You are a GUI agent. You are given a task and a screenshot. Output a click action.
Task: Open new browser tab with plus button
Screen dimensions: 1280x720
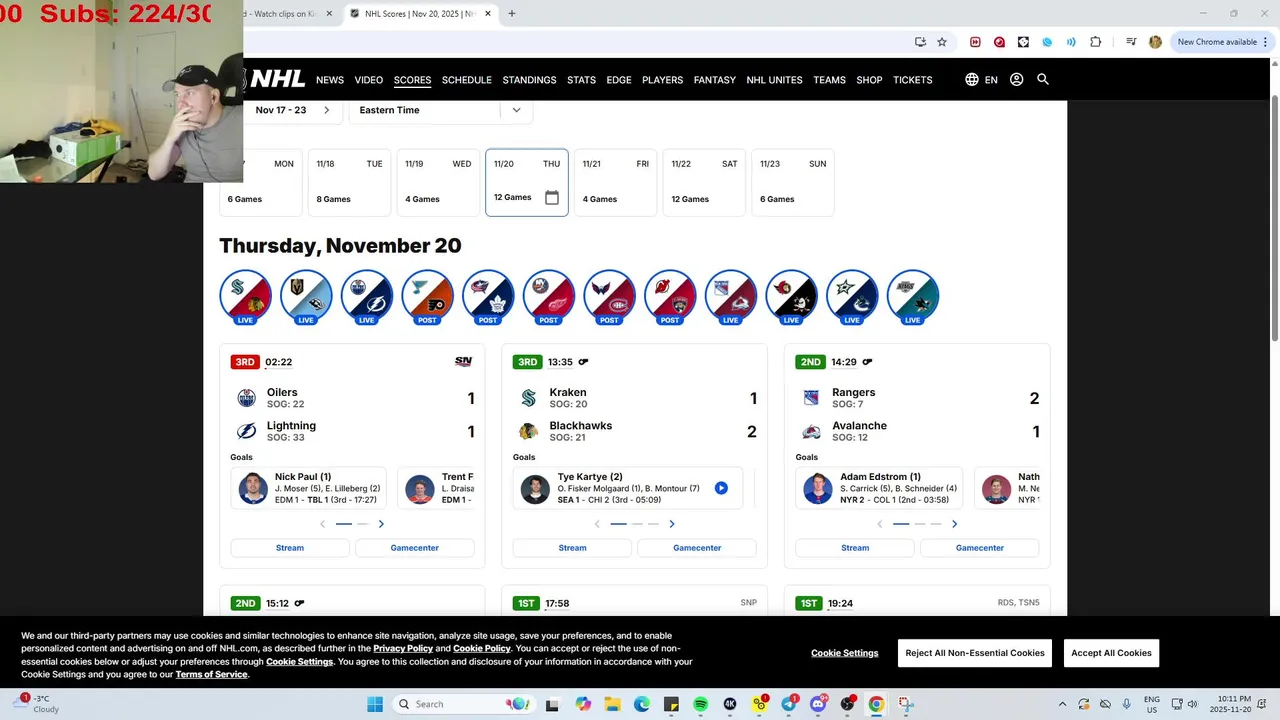[512, 14]
